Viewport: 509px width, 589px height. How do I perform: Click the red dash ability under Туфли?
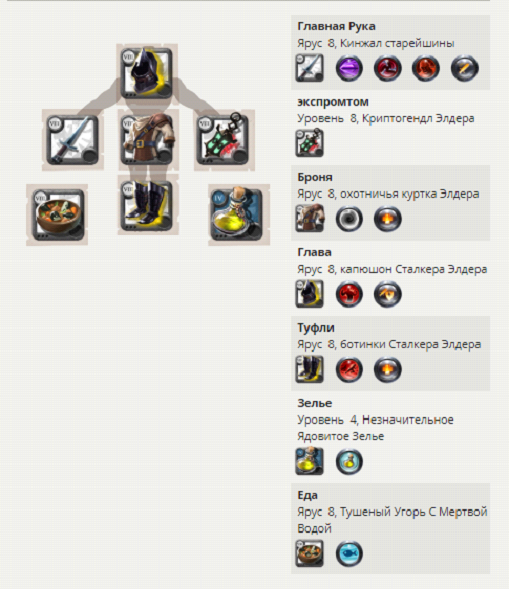[x=349, y=369]
